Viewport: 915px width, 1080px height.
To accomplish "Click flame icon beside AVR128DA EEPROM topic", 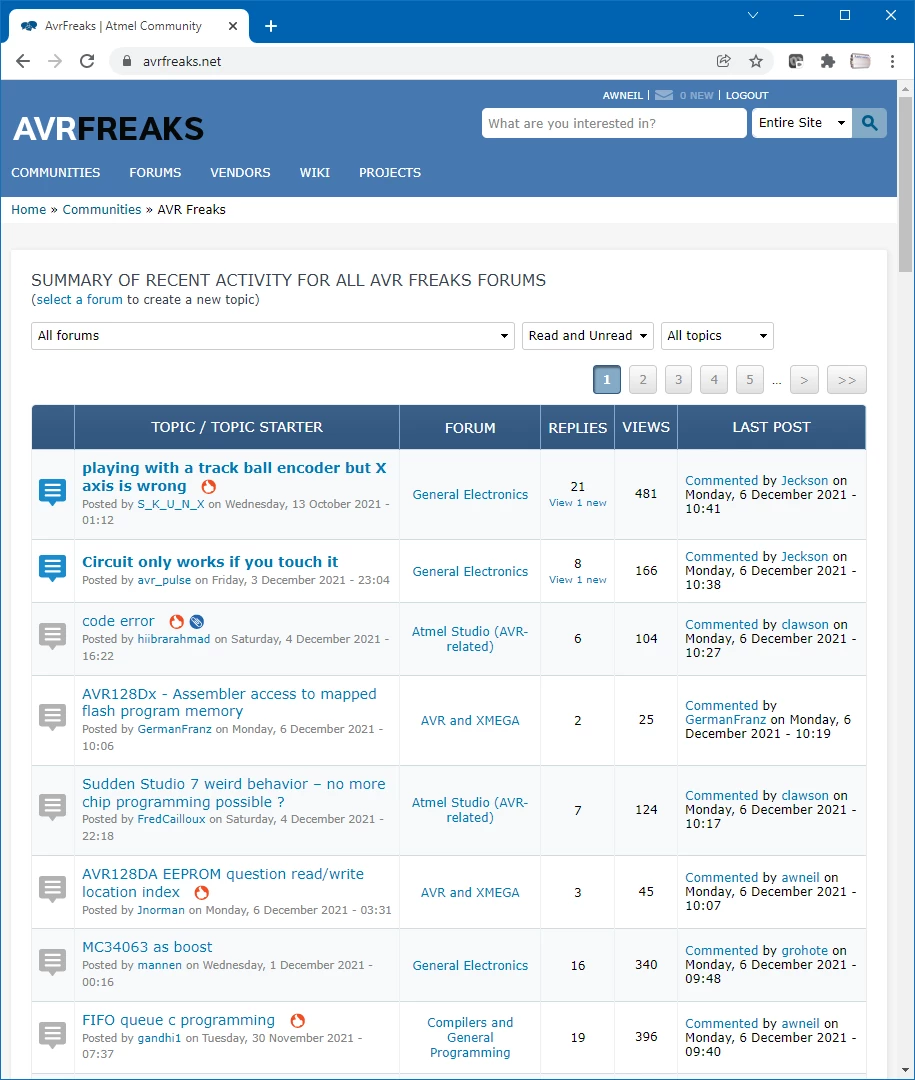I will coord(201,893).
